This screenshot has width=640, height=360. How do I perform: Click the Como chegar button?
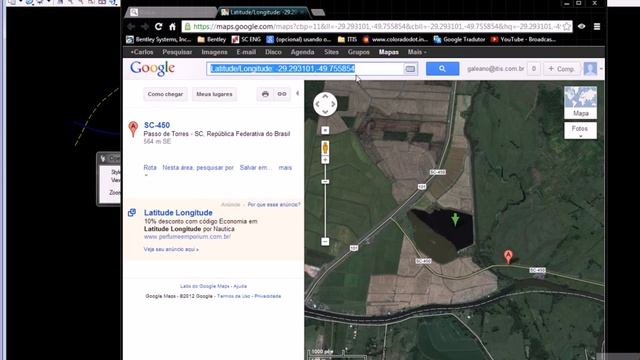165,94
